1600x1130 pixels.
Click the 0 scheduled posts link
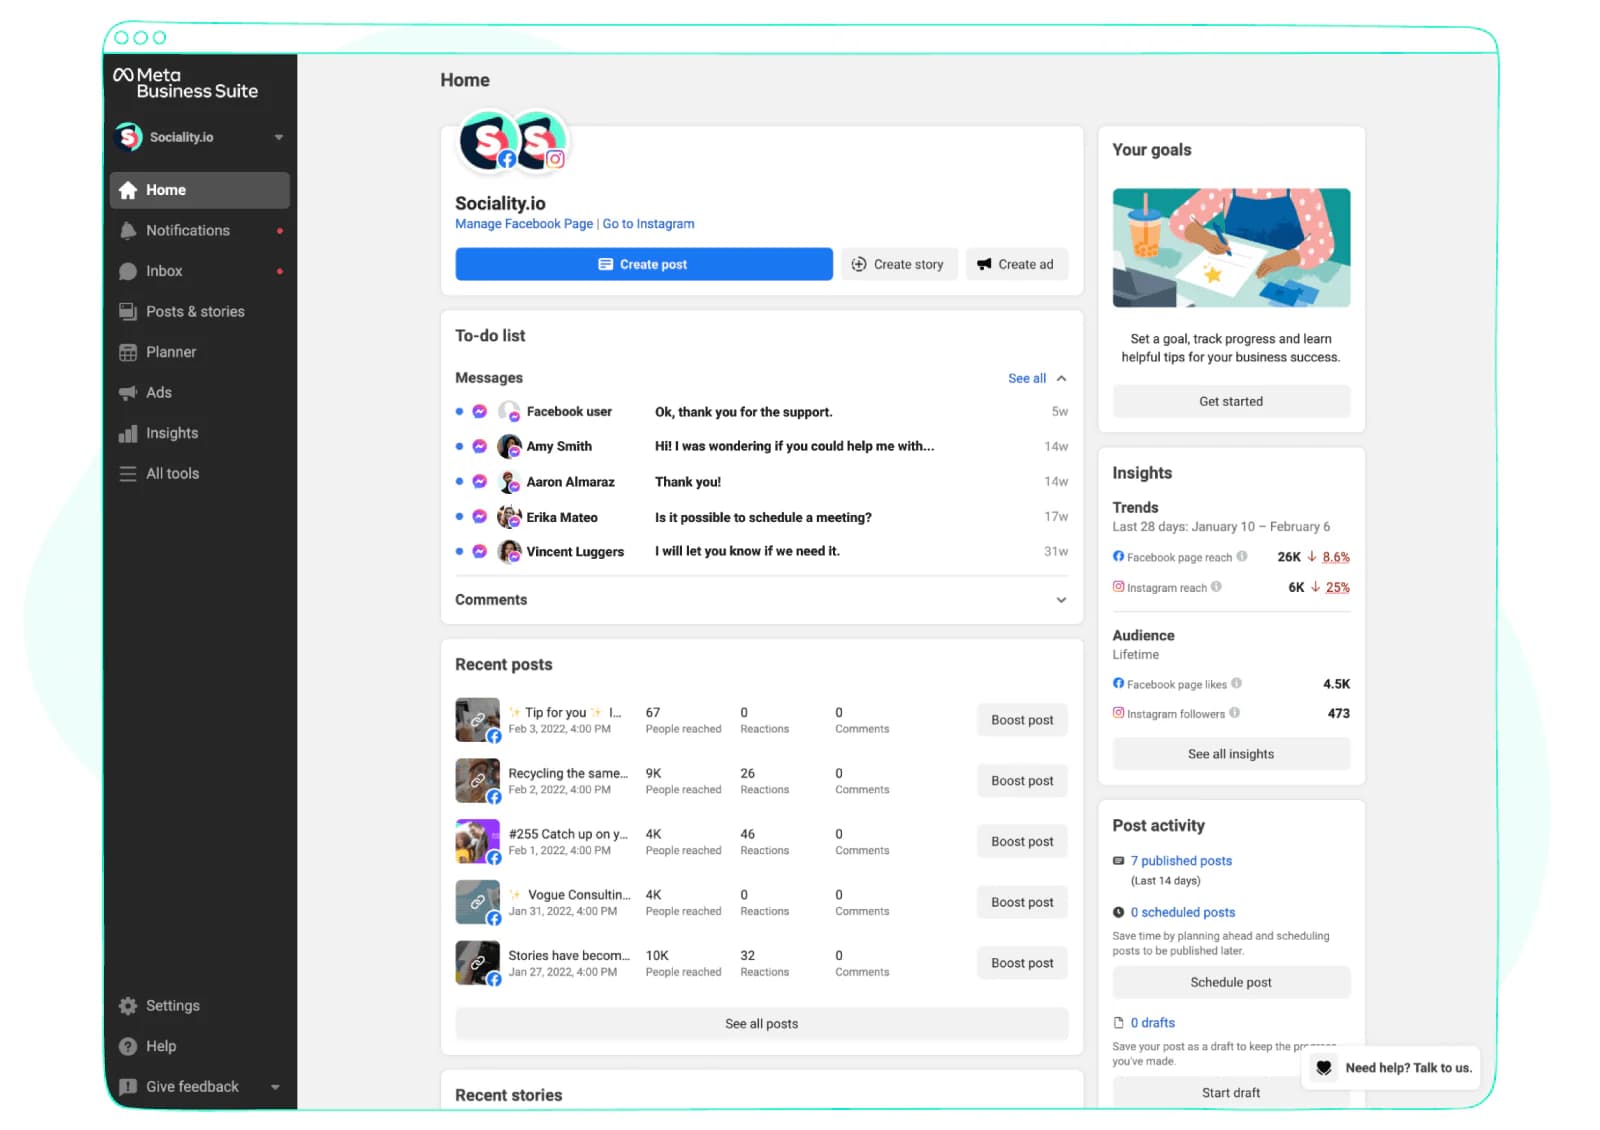pyautogui.click(x=1183, y=913)
